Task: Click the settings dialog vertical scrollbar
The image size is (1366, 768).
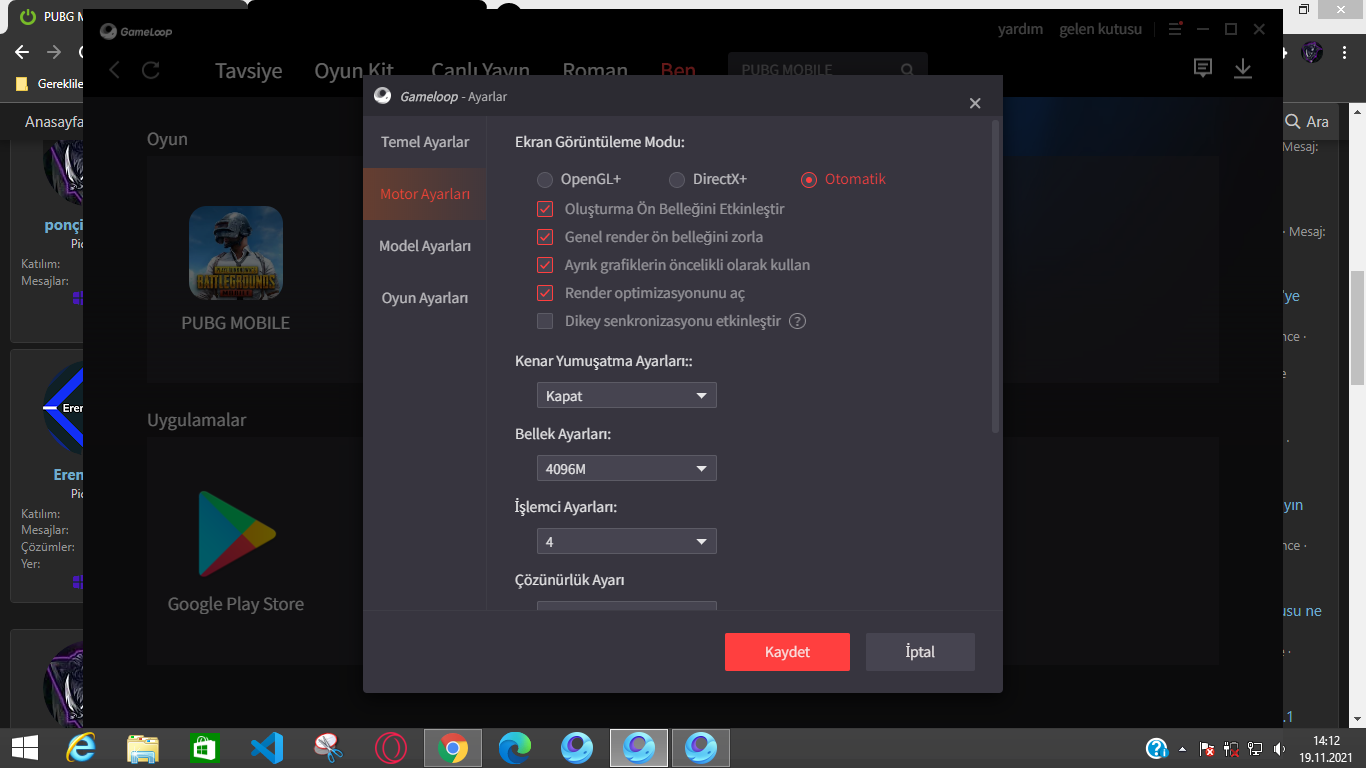Action: pyautogui.click(x=995, y=277)
